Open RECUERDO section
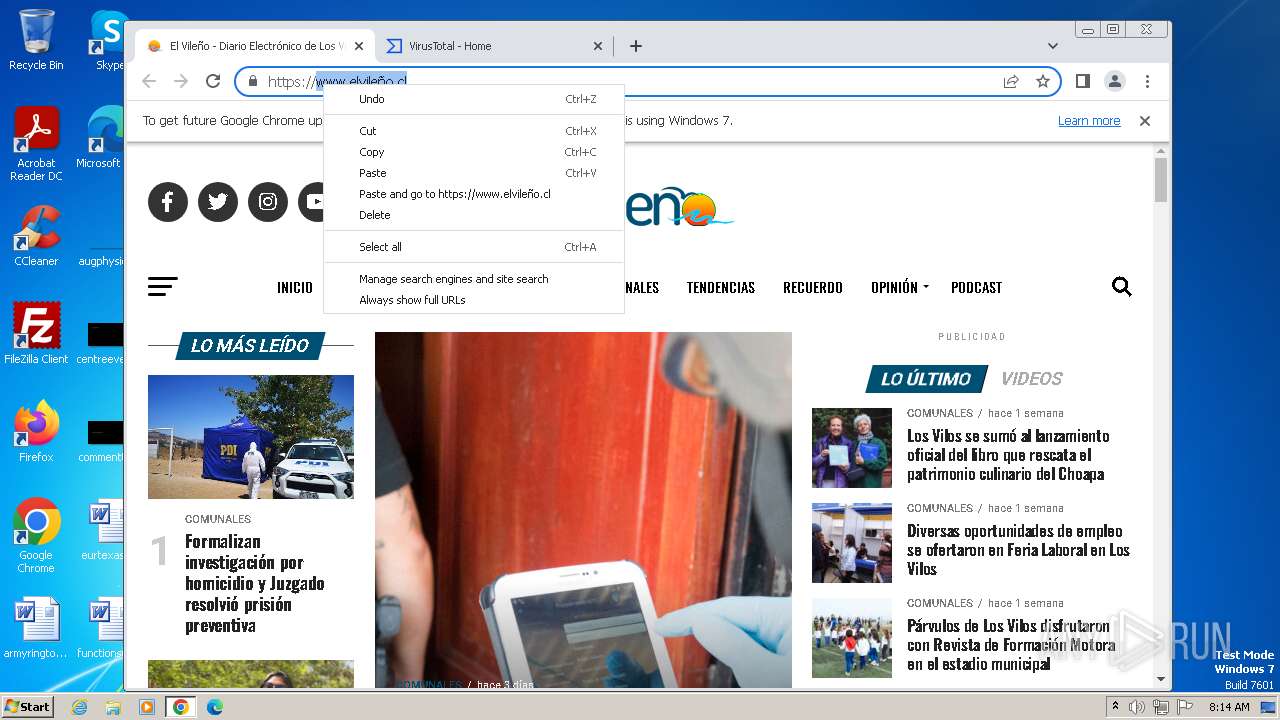1280x720 pixels. [x=813, y=288]
